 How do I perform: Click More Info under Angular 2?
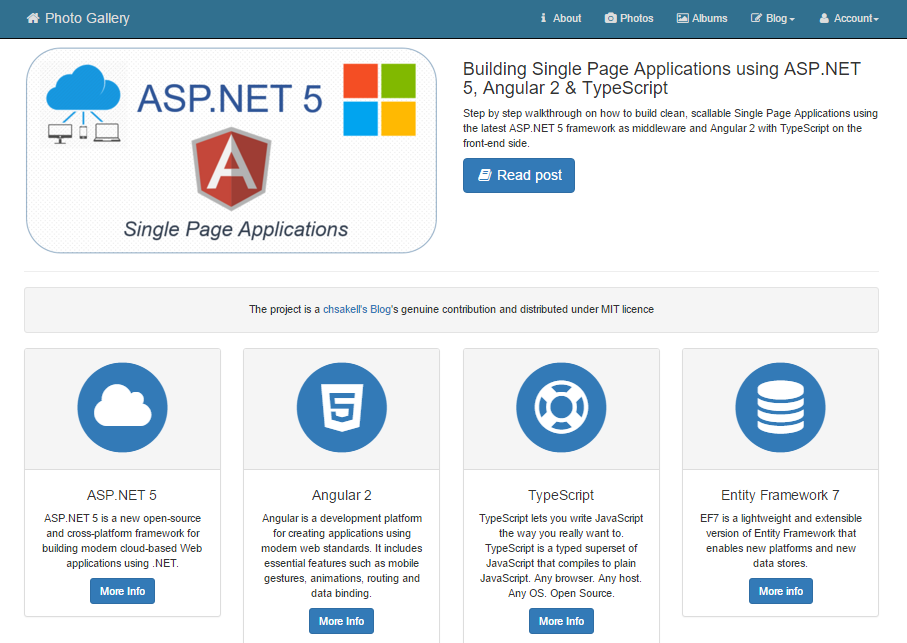tap(341, 621)
